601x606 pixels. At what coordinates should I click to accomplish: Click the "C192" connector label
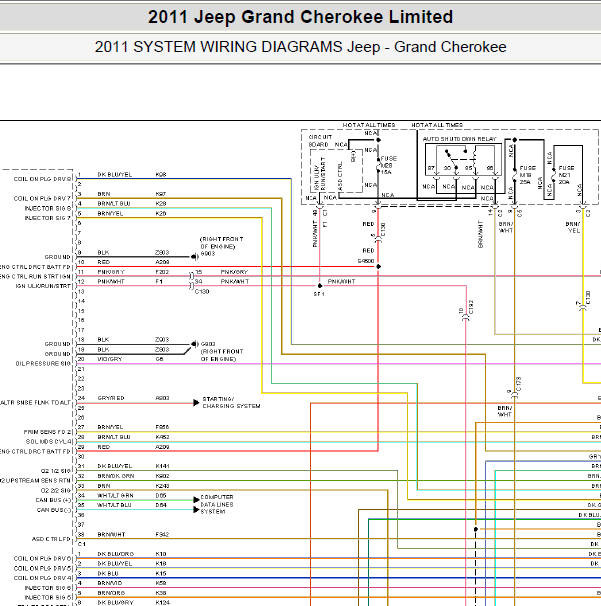[x=471, y=307]
